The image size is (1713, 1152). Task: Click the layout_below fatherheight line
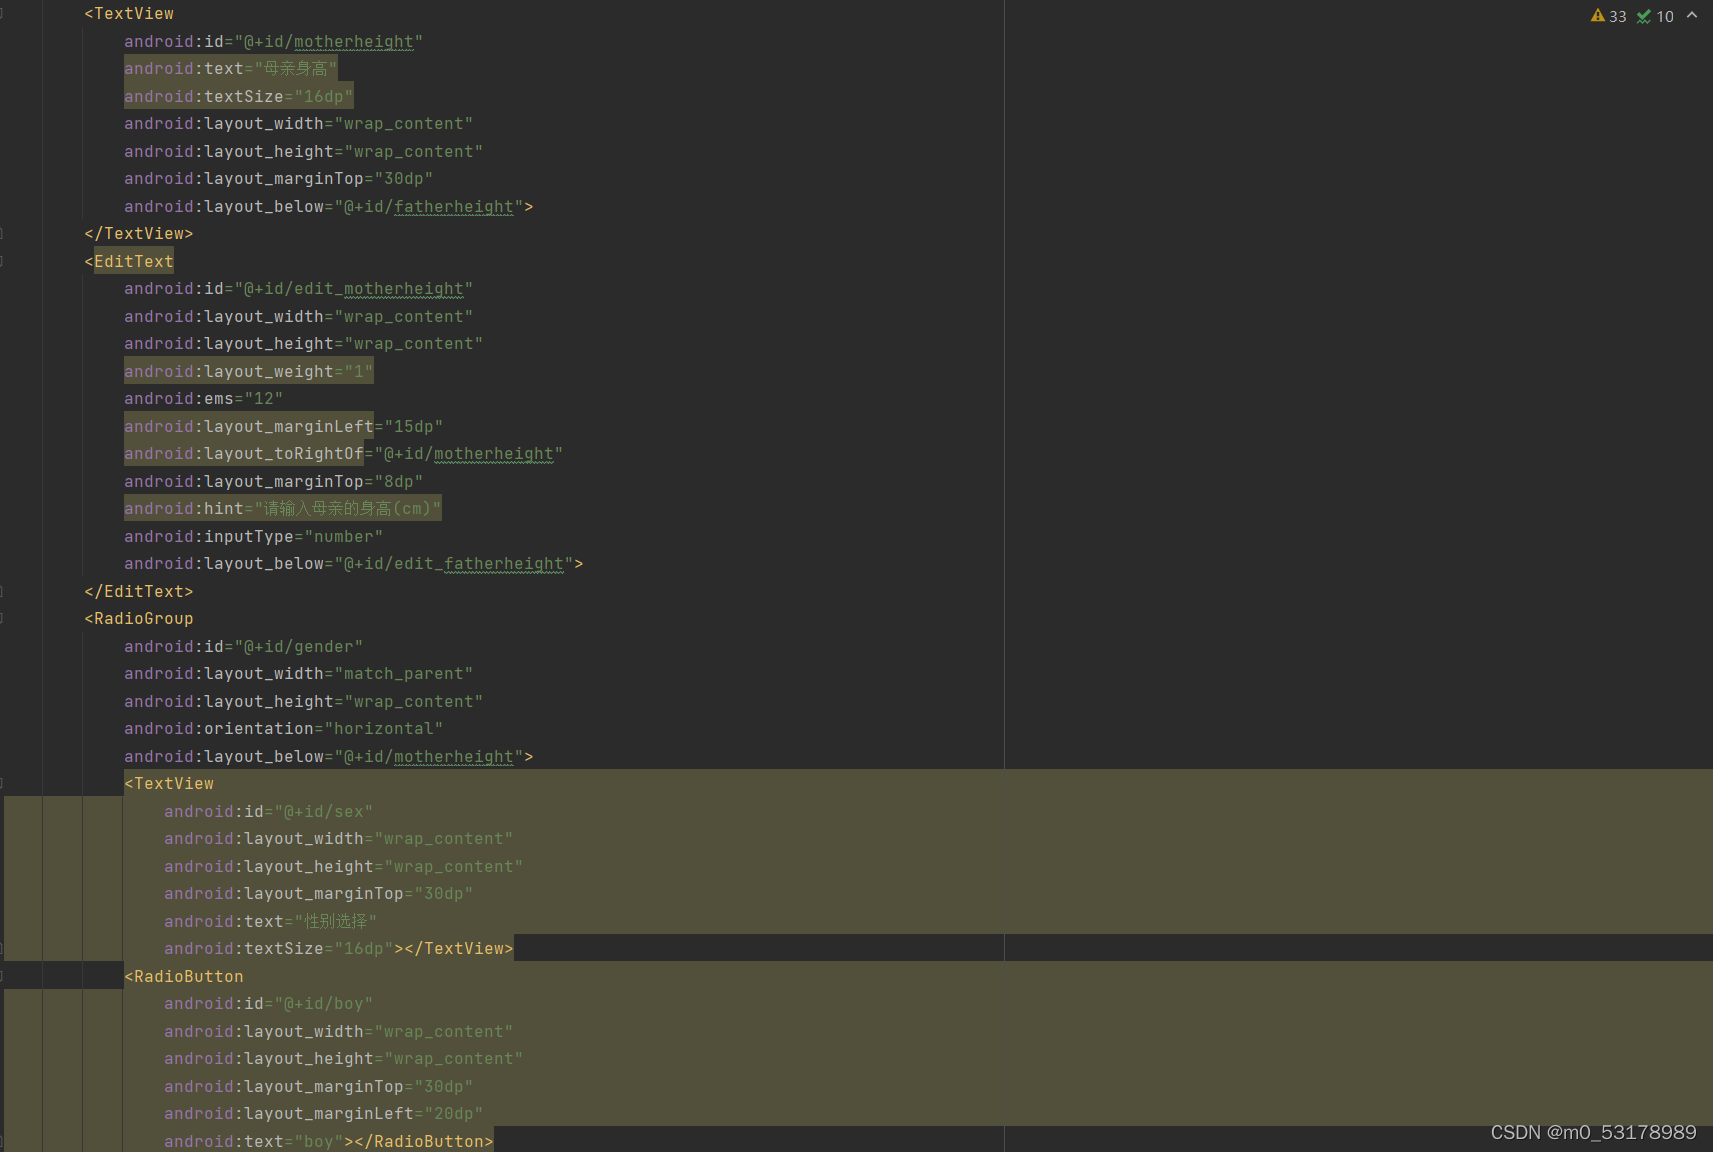328,206
